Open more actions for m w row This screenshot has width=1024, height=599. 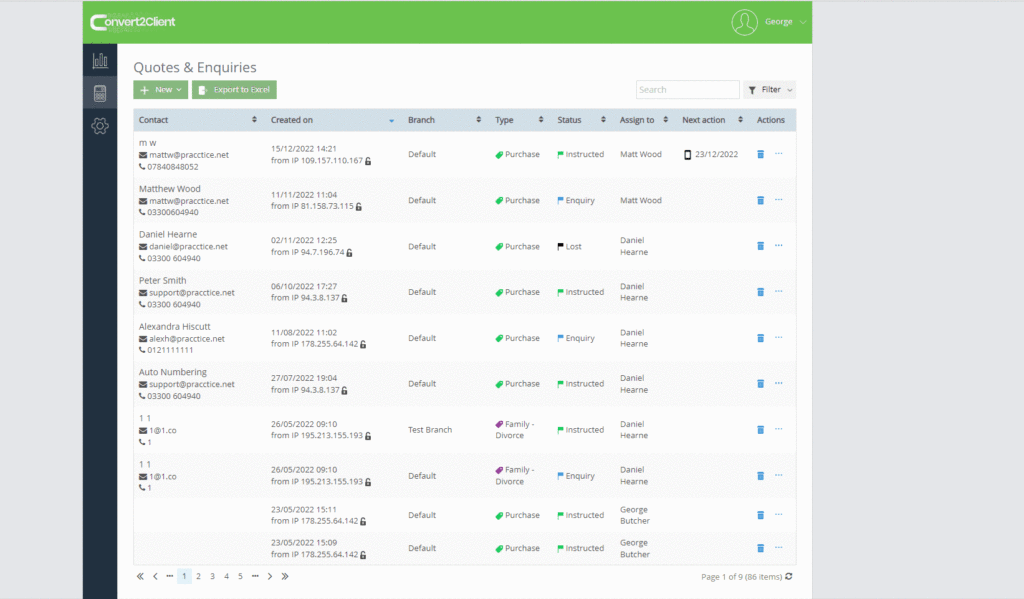tap(778, 154)
